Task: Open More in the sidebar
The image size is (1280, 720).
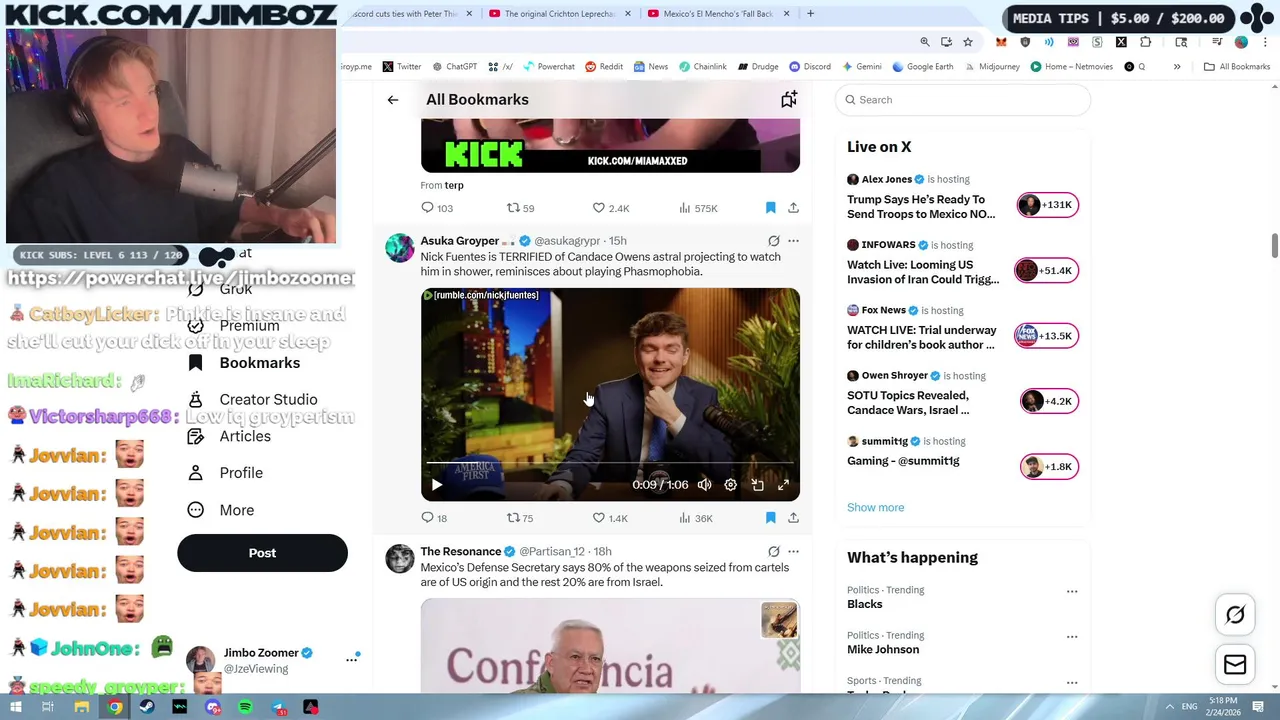Action: (x=221, y=510)
